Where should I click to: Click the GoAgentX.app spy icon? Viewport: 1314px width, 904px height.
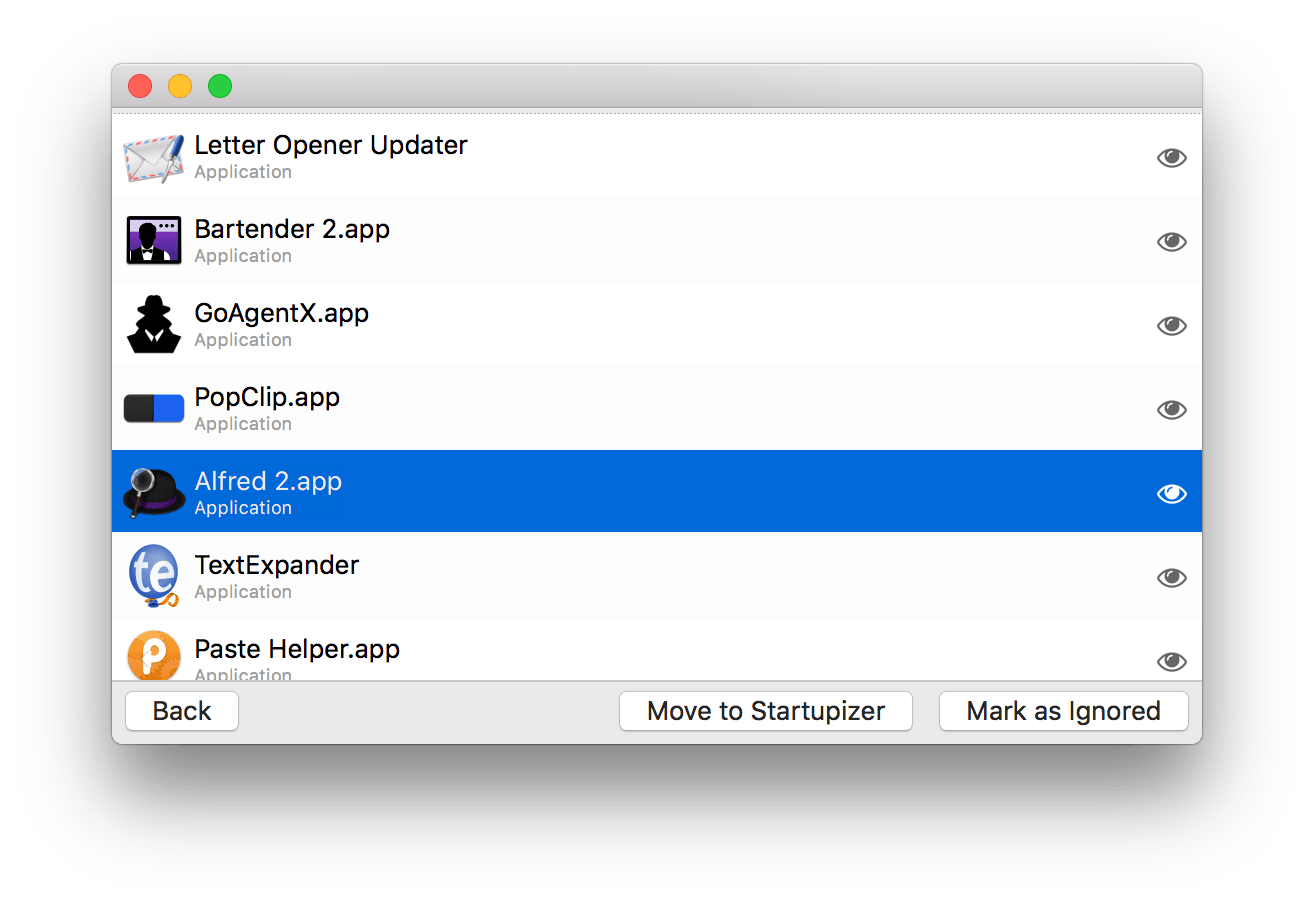(154, 325)
